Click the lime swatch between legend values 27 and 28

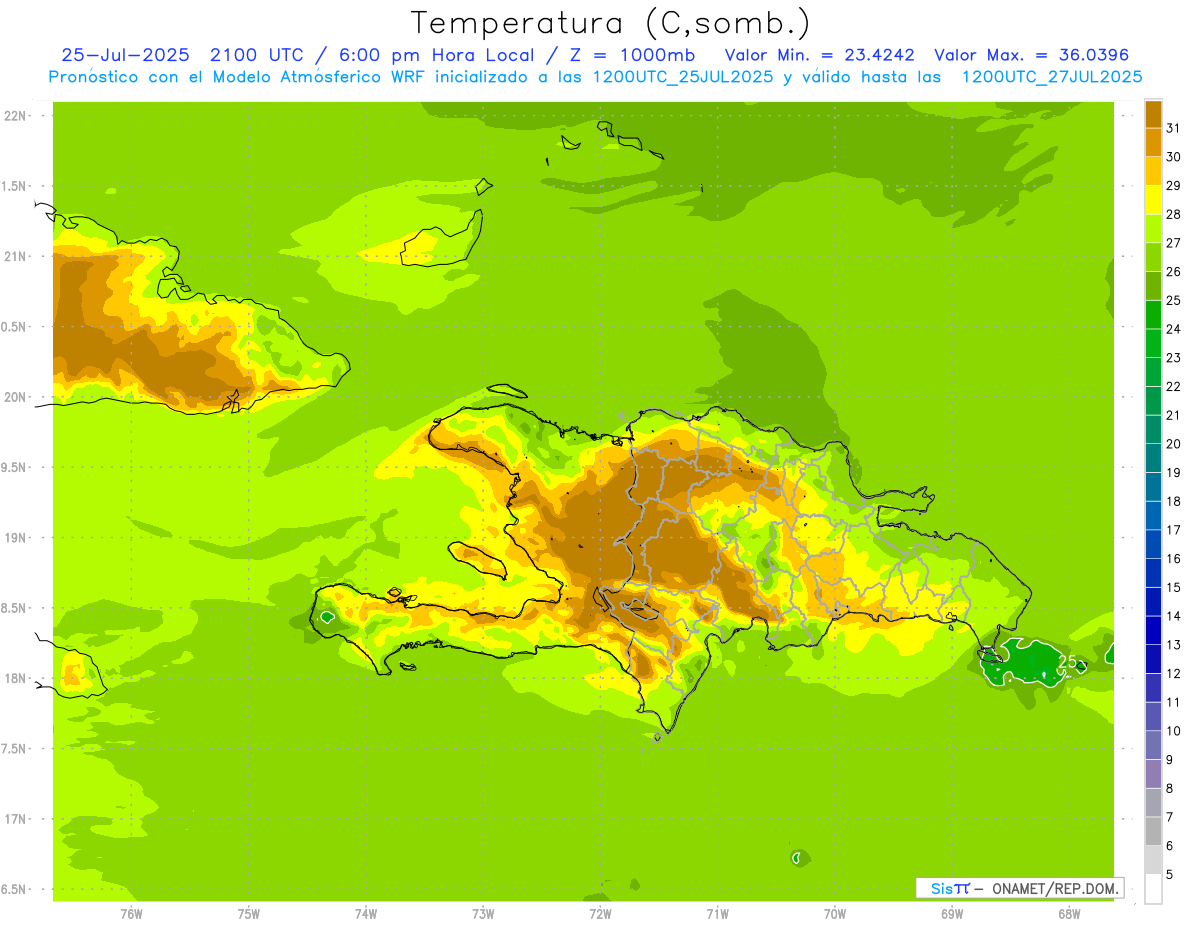coord(1153,229)
